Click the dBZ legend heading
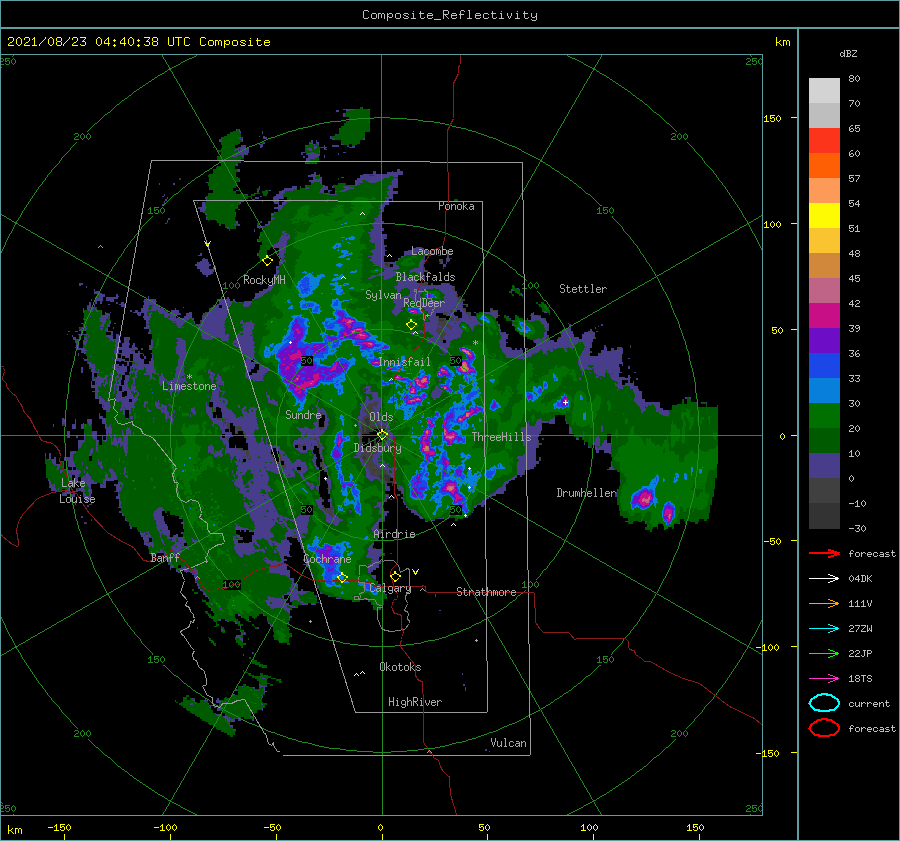The width and height of the screenshot is (900, 841). (x=848, y=53)
